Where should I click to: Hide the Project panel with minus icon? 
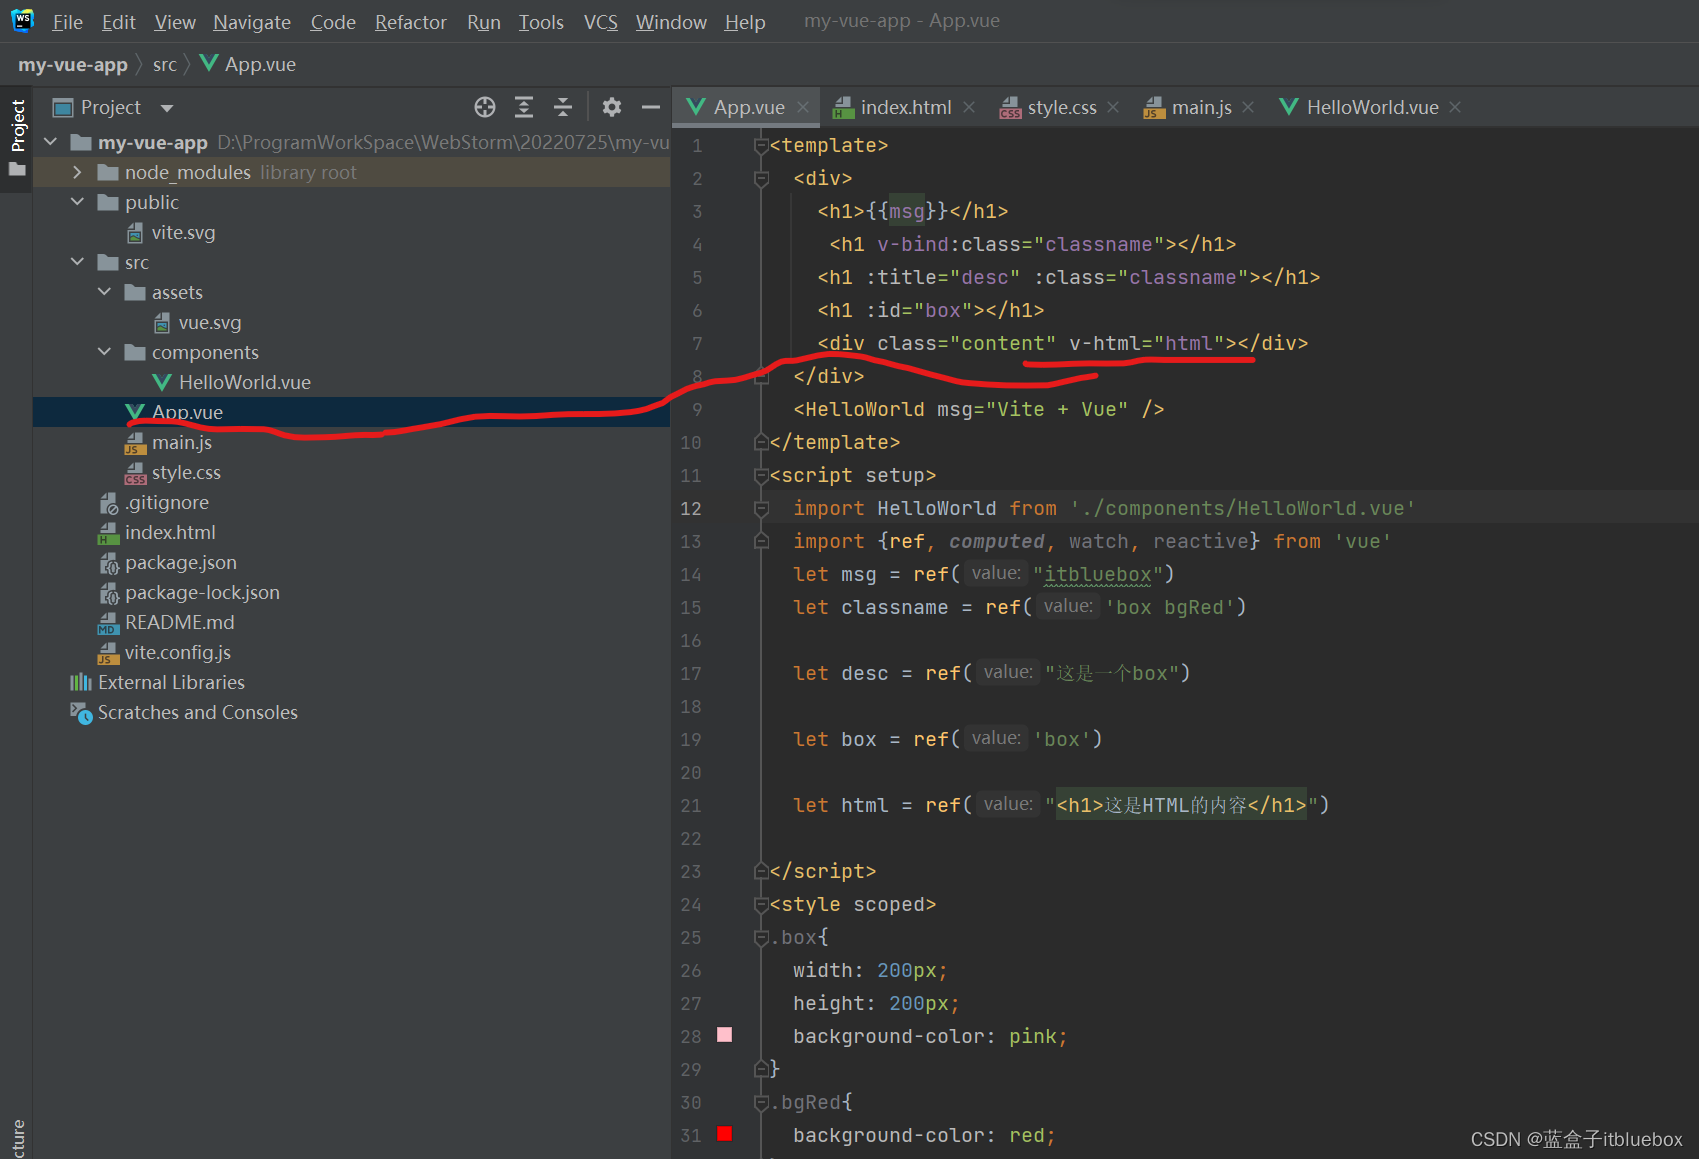pos(651,107)
